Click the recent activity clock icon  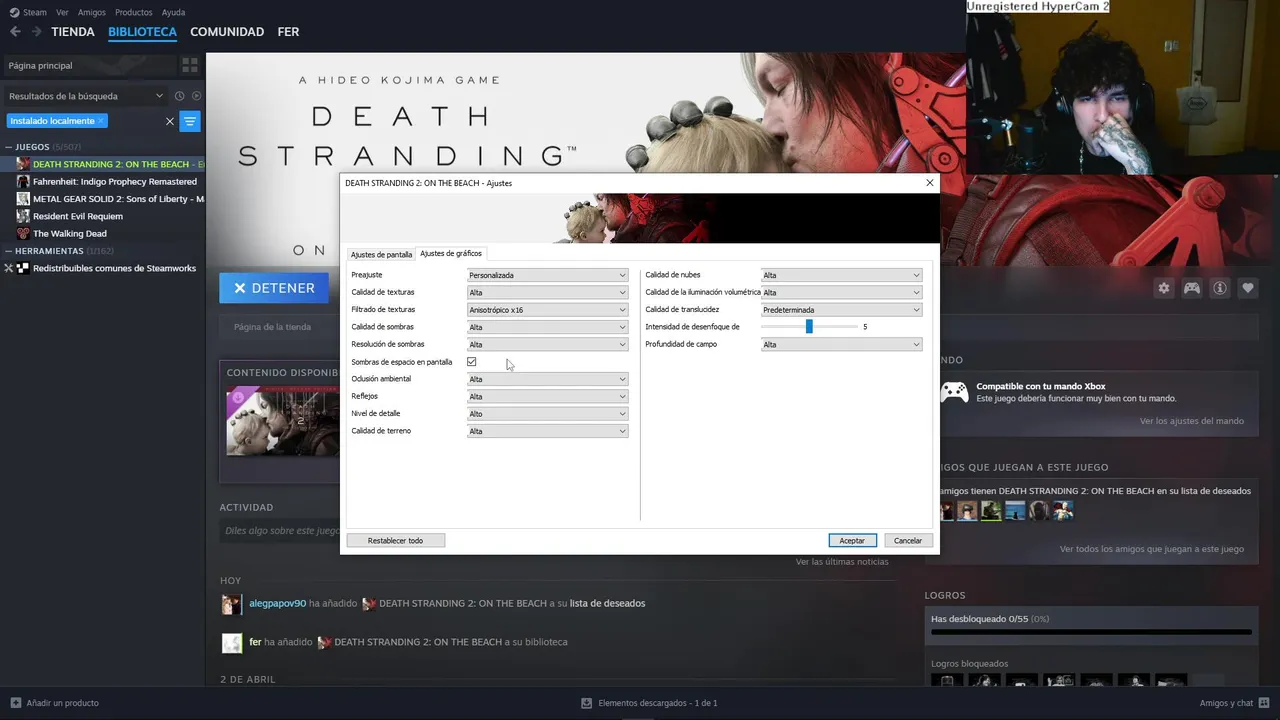click(x=180, y=96)
